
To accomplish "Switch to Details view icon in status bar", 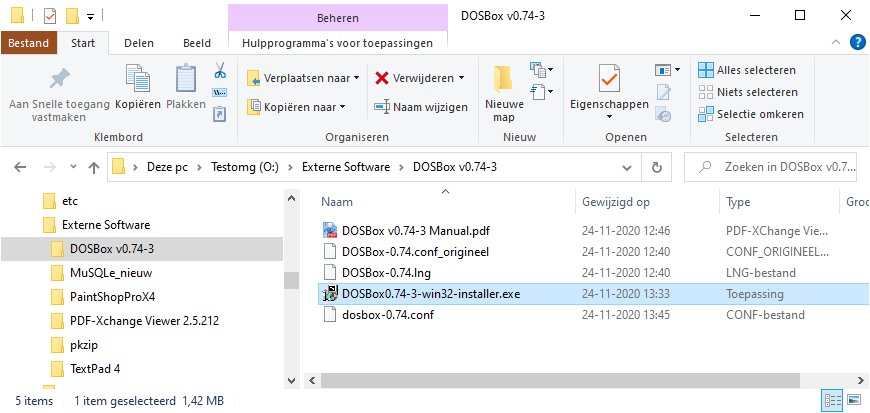I will (831, 400).
